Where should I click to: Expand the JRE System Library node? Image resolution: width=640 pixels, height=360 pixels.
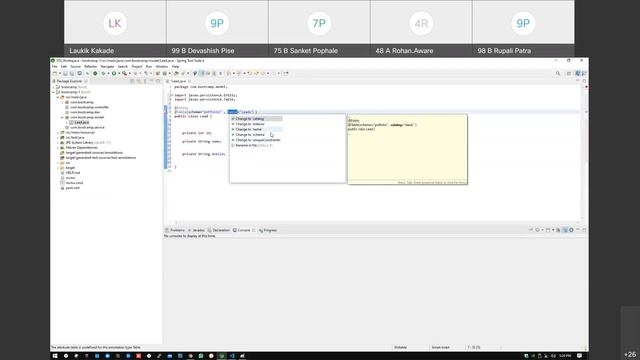tap(58, 142)
